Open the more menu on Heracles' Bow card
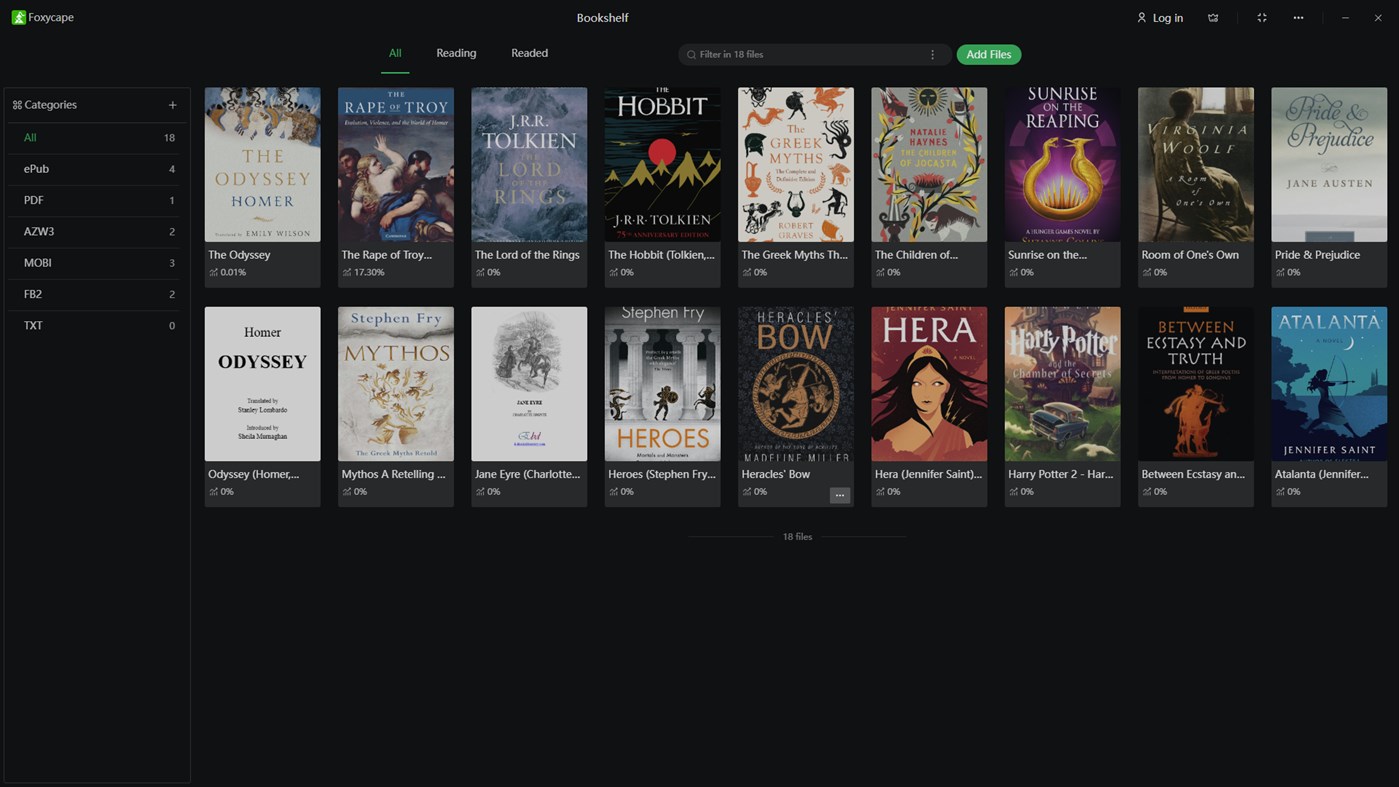This screenshot has width=1399, height=787. tap(840, 495)
